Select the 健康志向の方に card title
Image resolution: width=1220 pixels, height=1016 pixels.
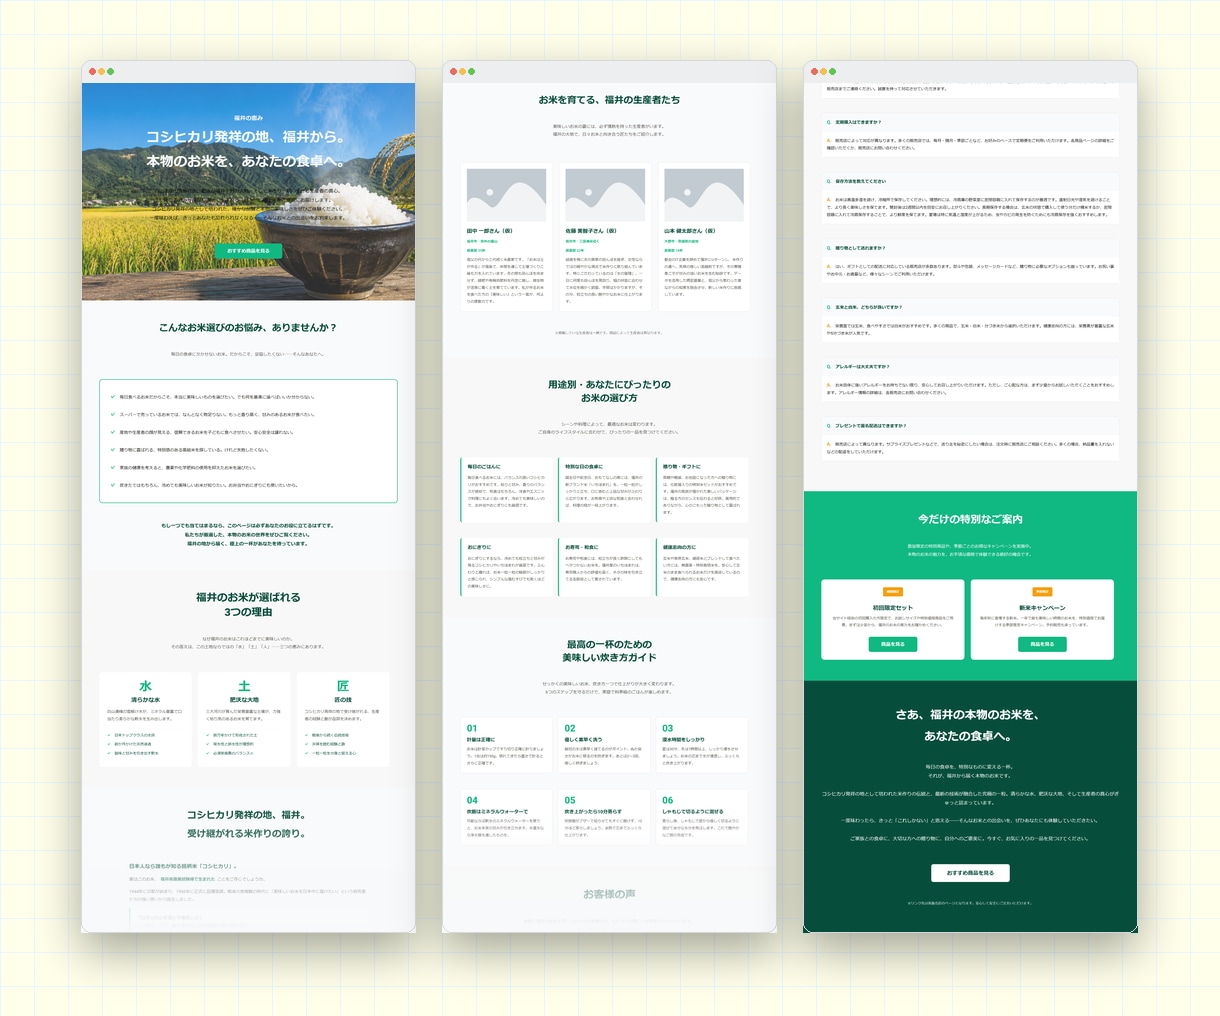(x=680, y=547)
